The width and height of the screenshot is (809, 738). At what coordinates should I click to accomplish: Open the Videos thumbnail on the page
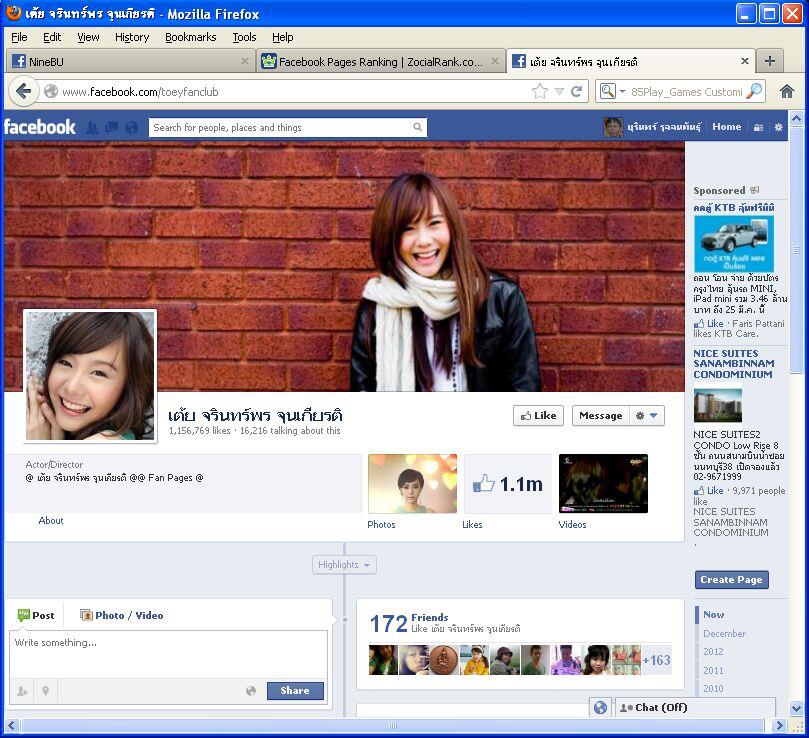click(x=602, y=484)
